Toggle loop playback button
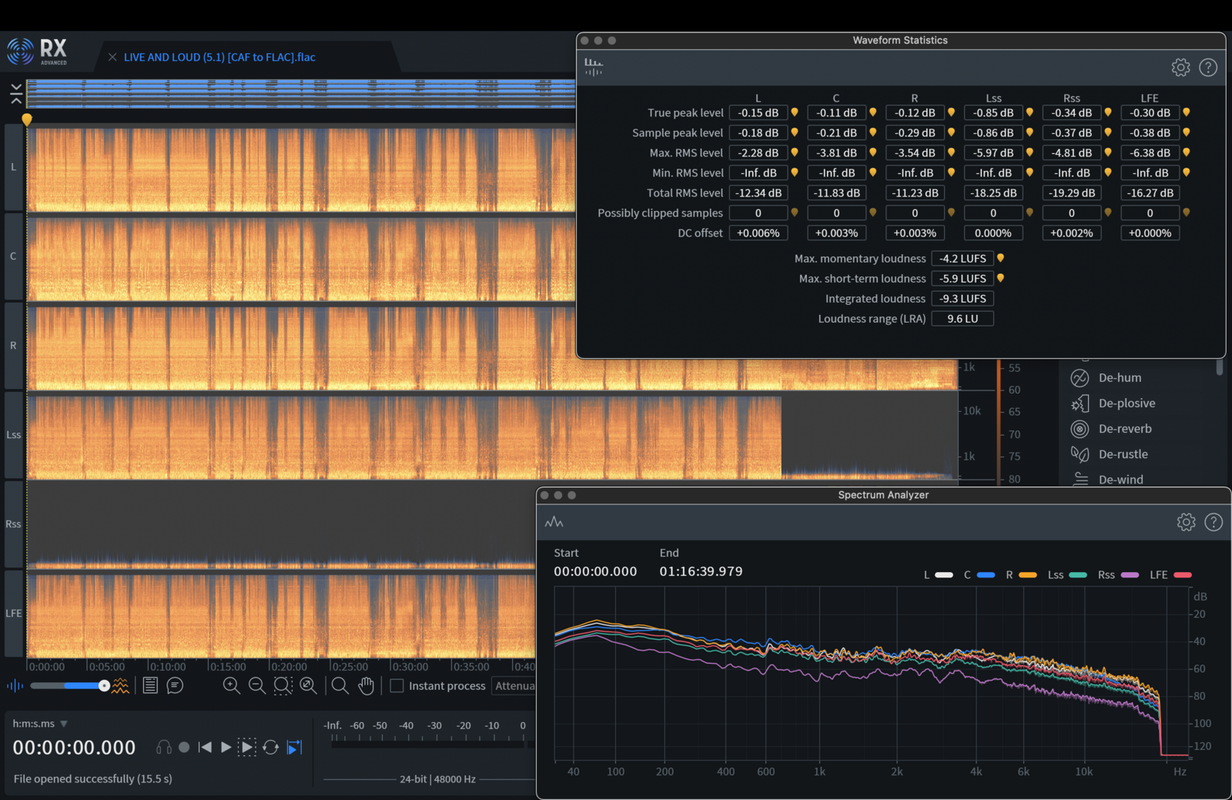The height and width of the screenshot is (800, 1232). 270,747
